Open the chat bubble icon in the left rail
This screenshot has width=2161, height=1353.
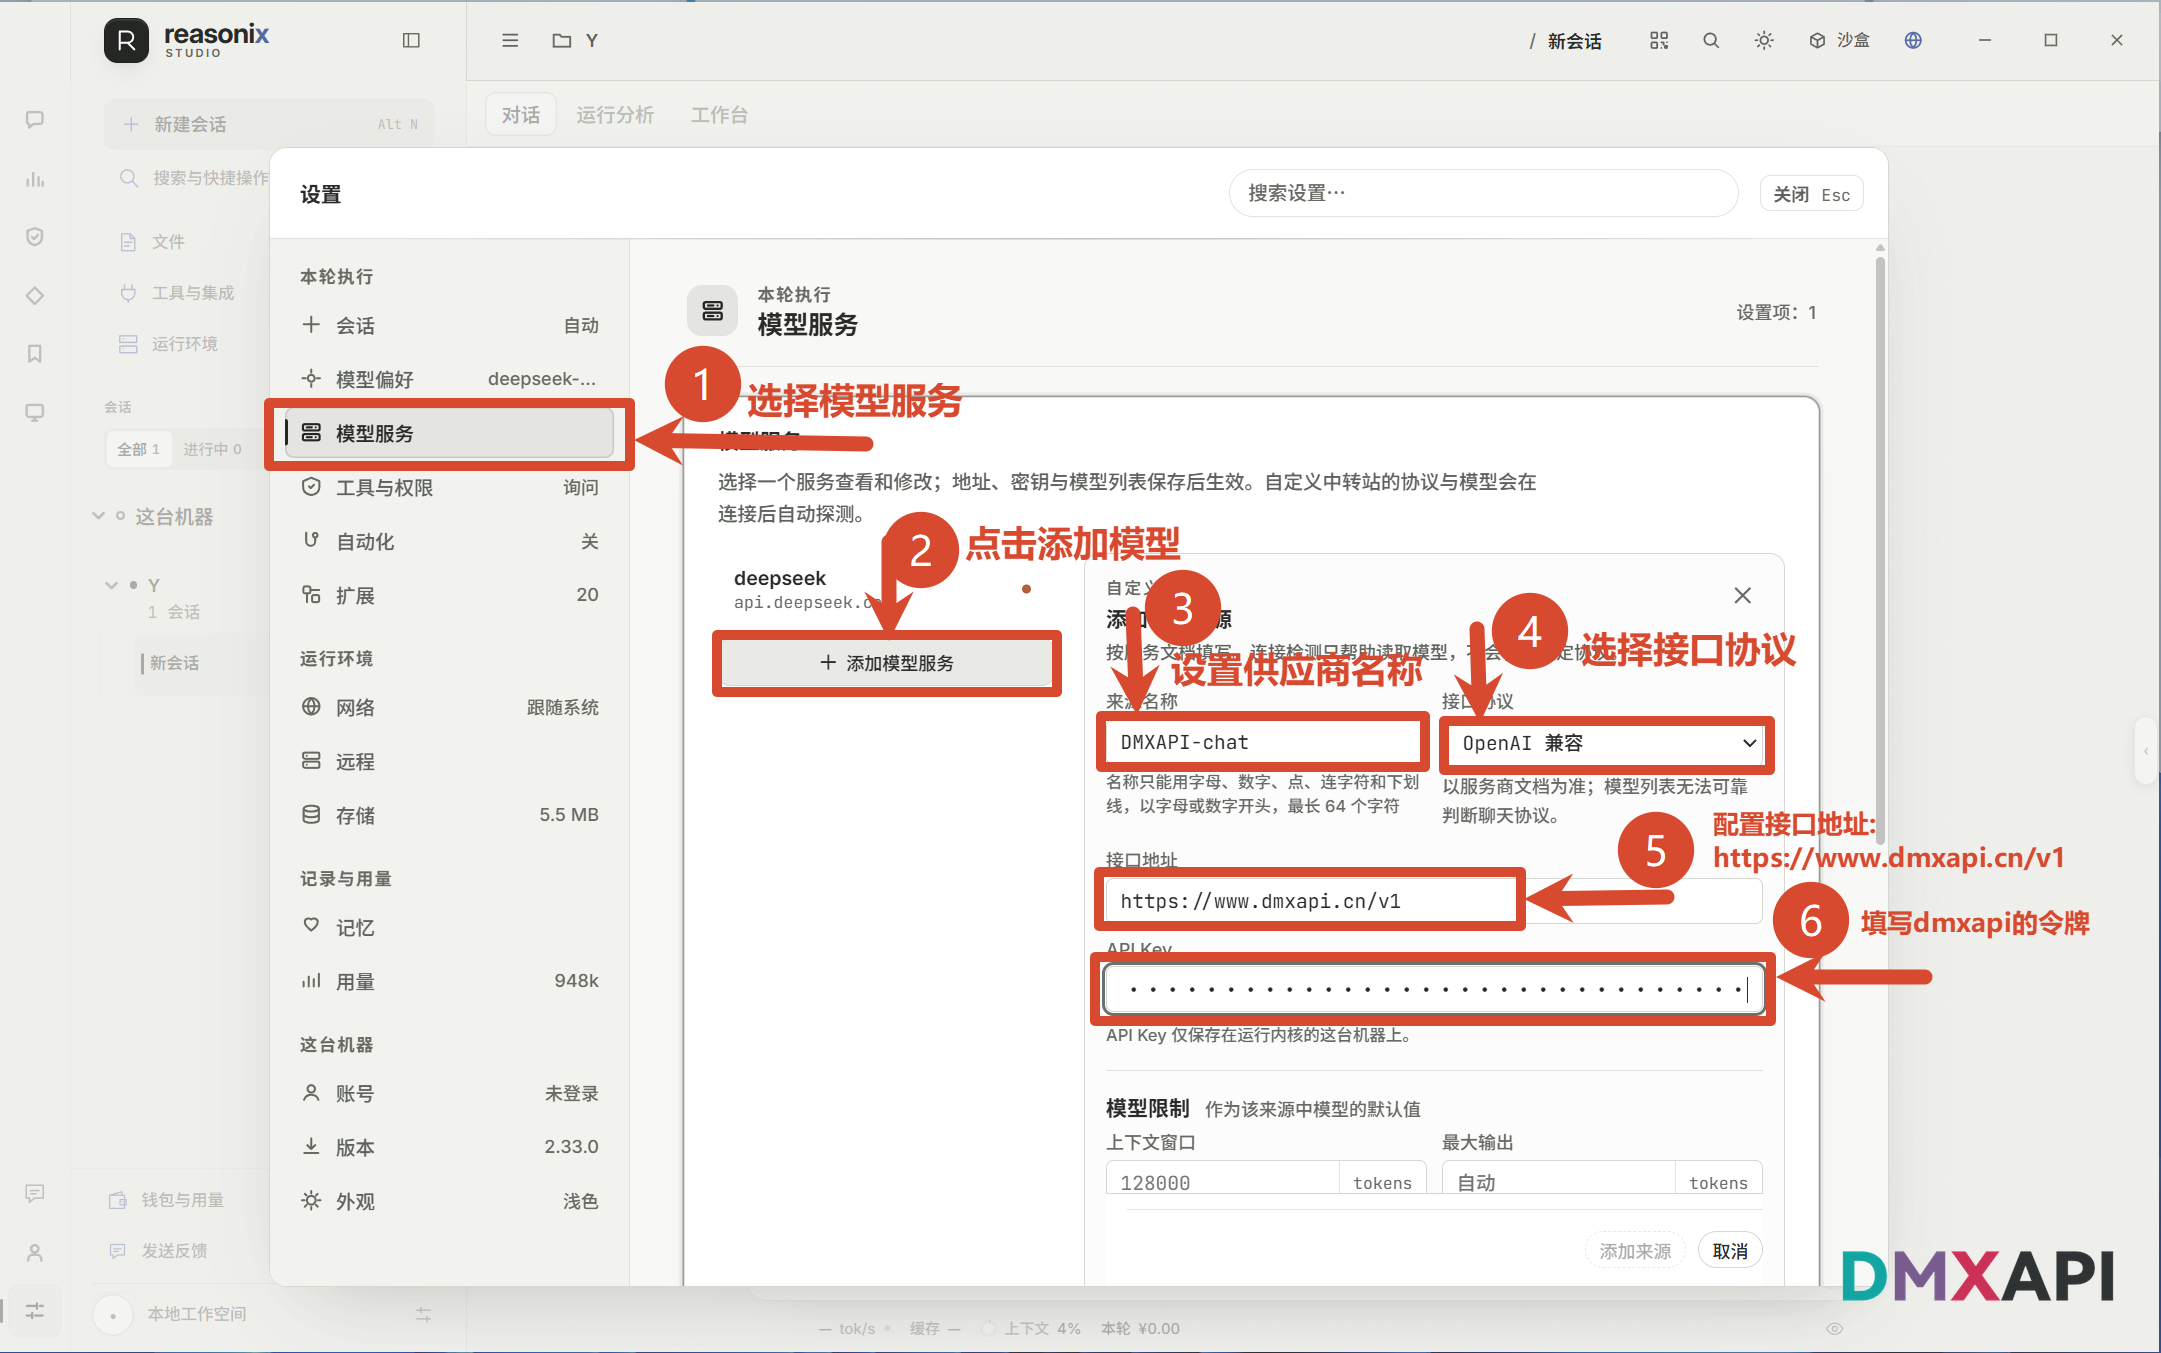(35, 120)
